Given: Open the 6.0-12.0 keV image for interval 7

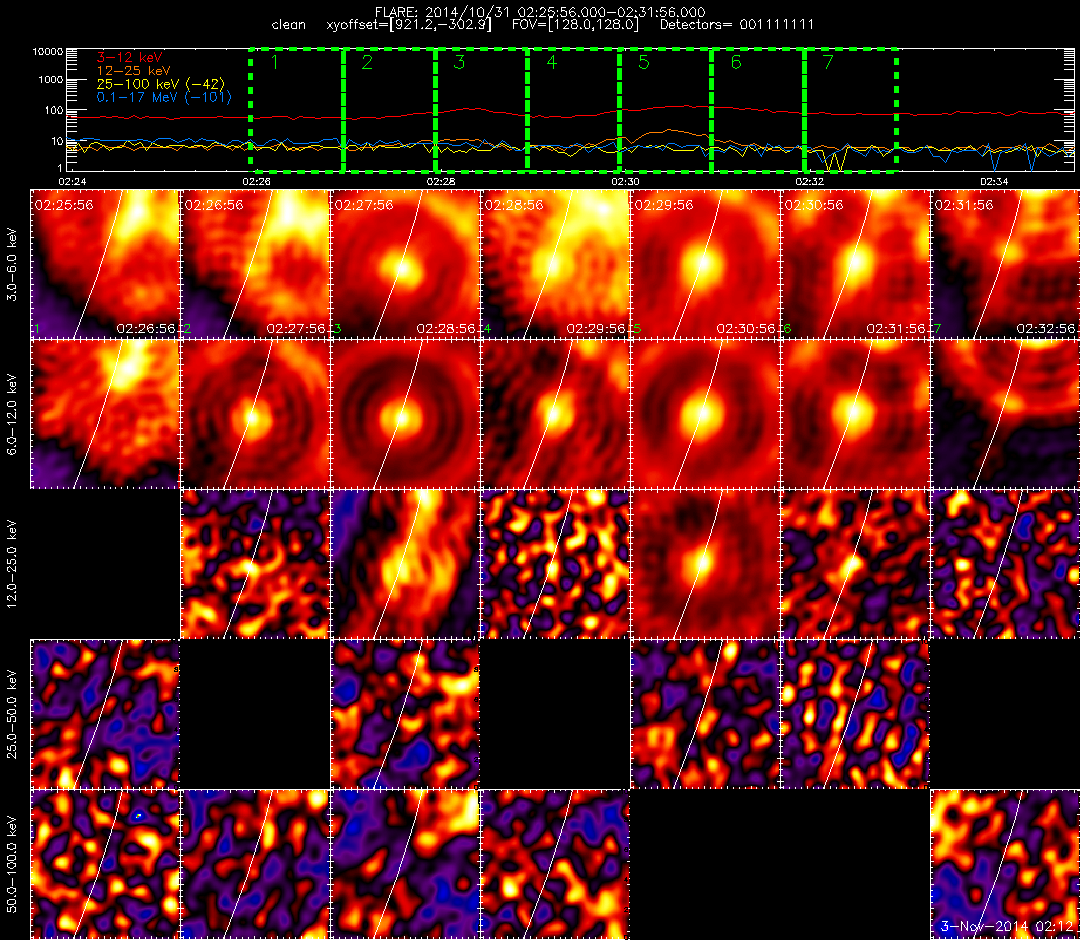Looking at the screenshot, I should pos(1006,415).
